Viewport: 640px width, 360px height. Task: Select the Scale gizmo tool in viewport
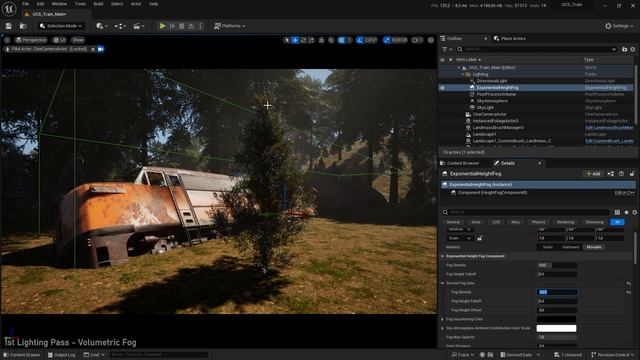[x=311, y=40]
